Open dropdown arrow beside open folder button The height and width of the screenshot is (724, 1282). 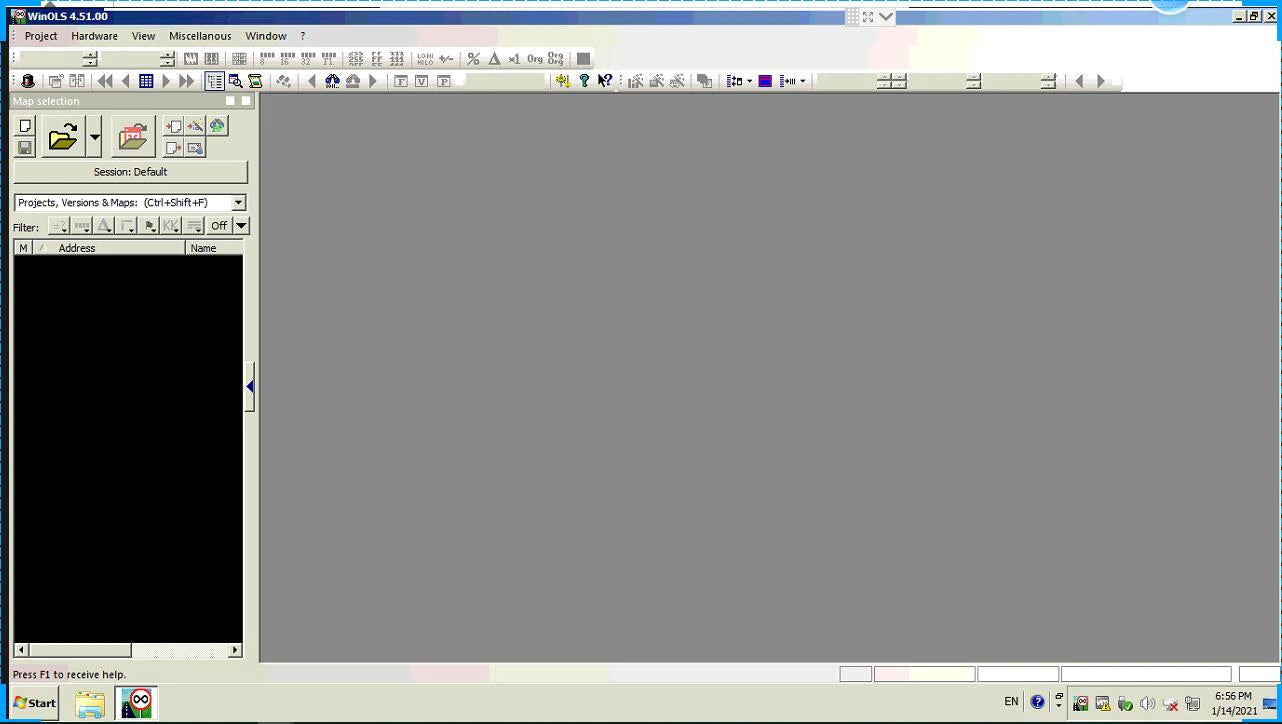click(94, 137)
